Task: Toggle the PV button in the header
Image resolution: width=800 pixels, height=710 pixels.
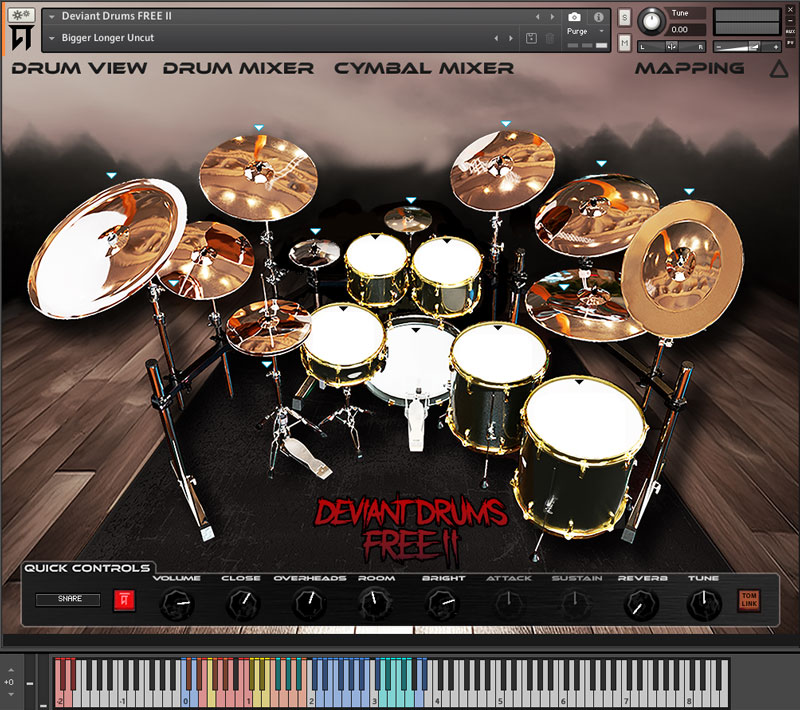Action: [790, 43]
